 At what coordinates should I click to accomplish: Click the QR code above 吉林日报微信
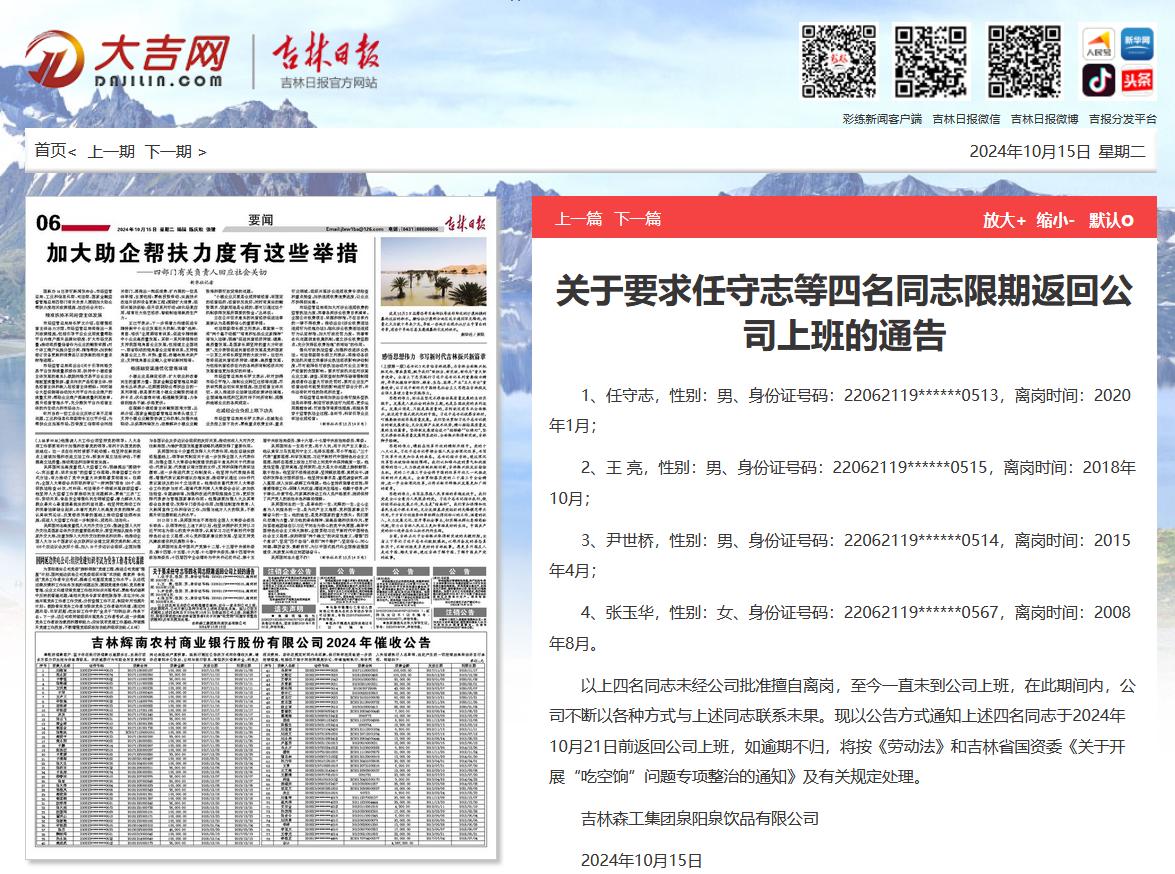click(930, 61)
